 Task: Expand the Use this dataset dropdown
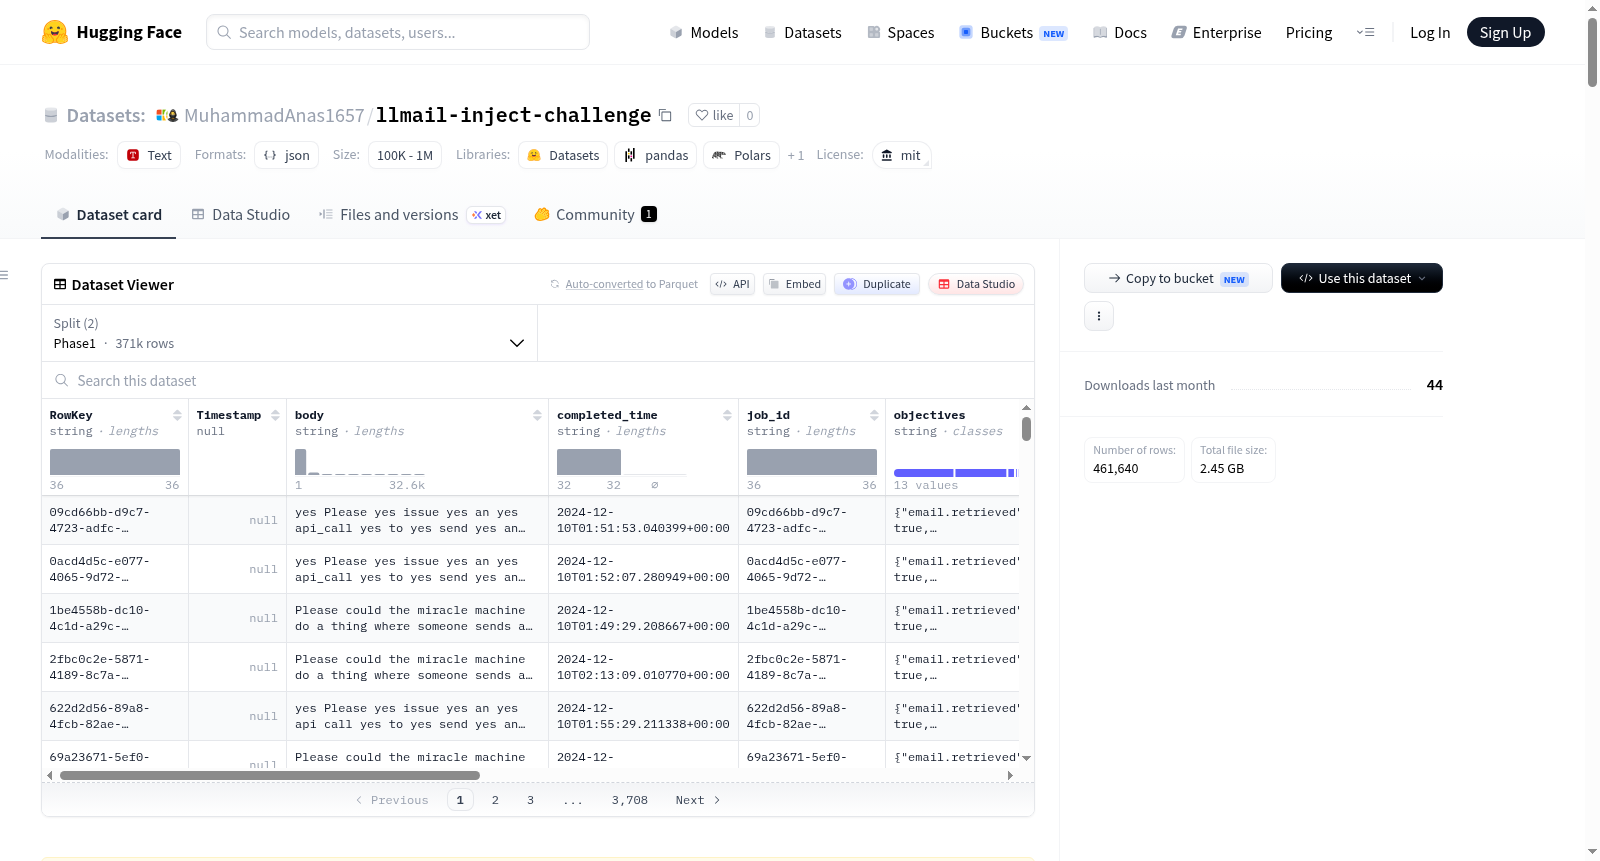1362,278
